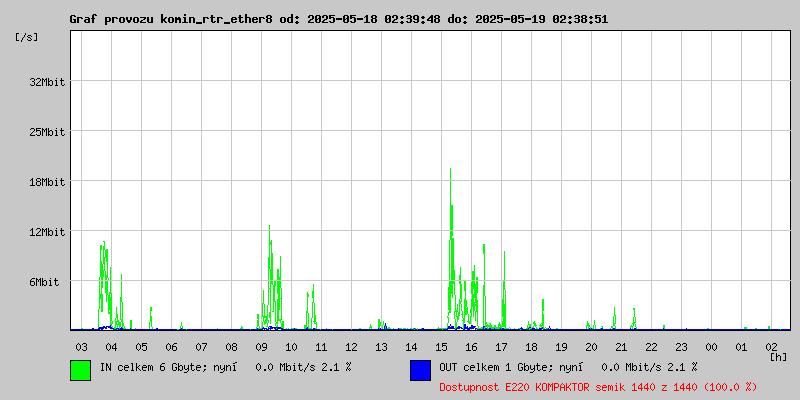Click hour label '15' on x-axis

(441, 347)
